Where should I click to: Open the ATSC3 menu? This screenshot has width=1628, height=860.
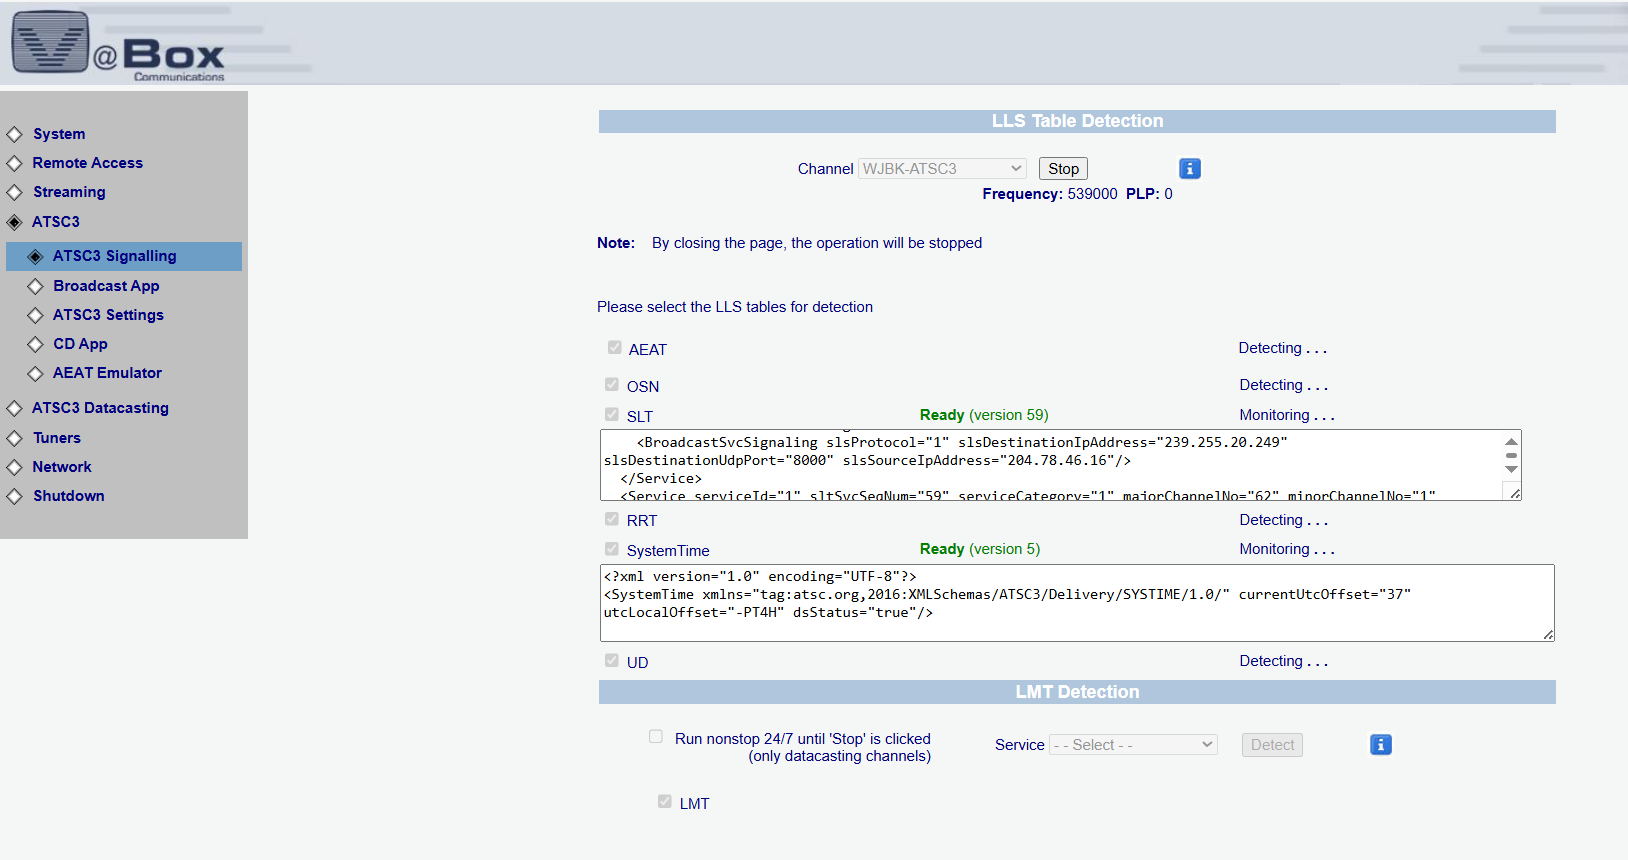56,222
